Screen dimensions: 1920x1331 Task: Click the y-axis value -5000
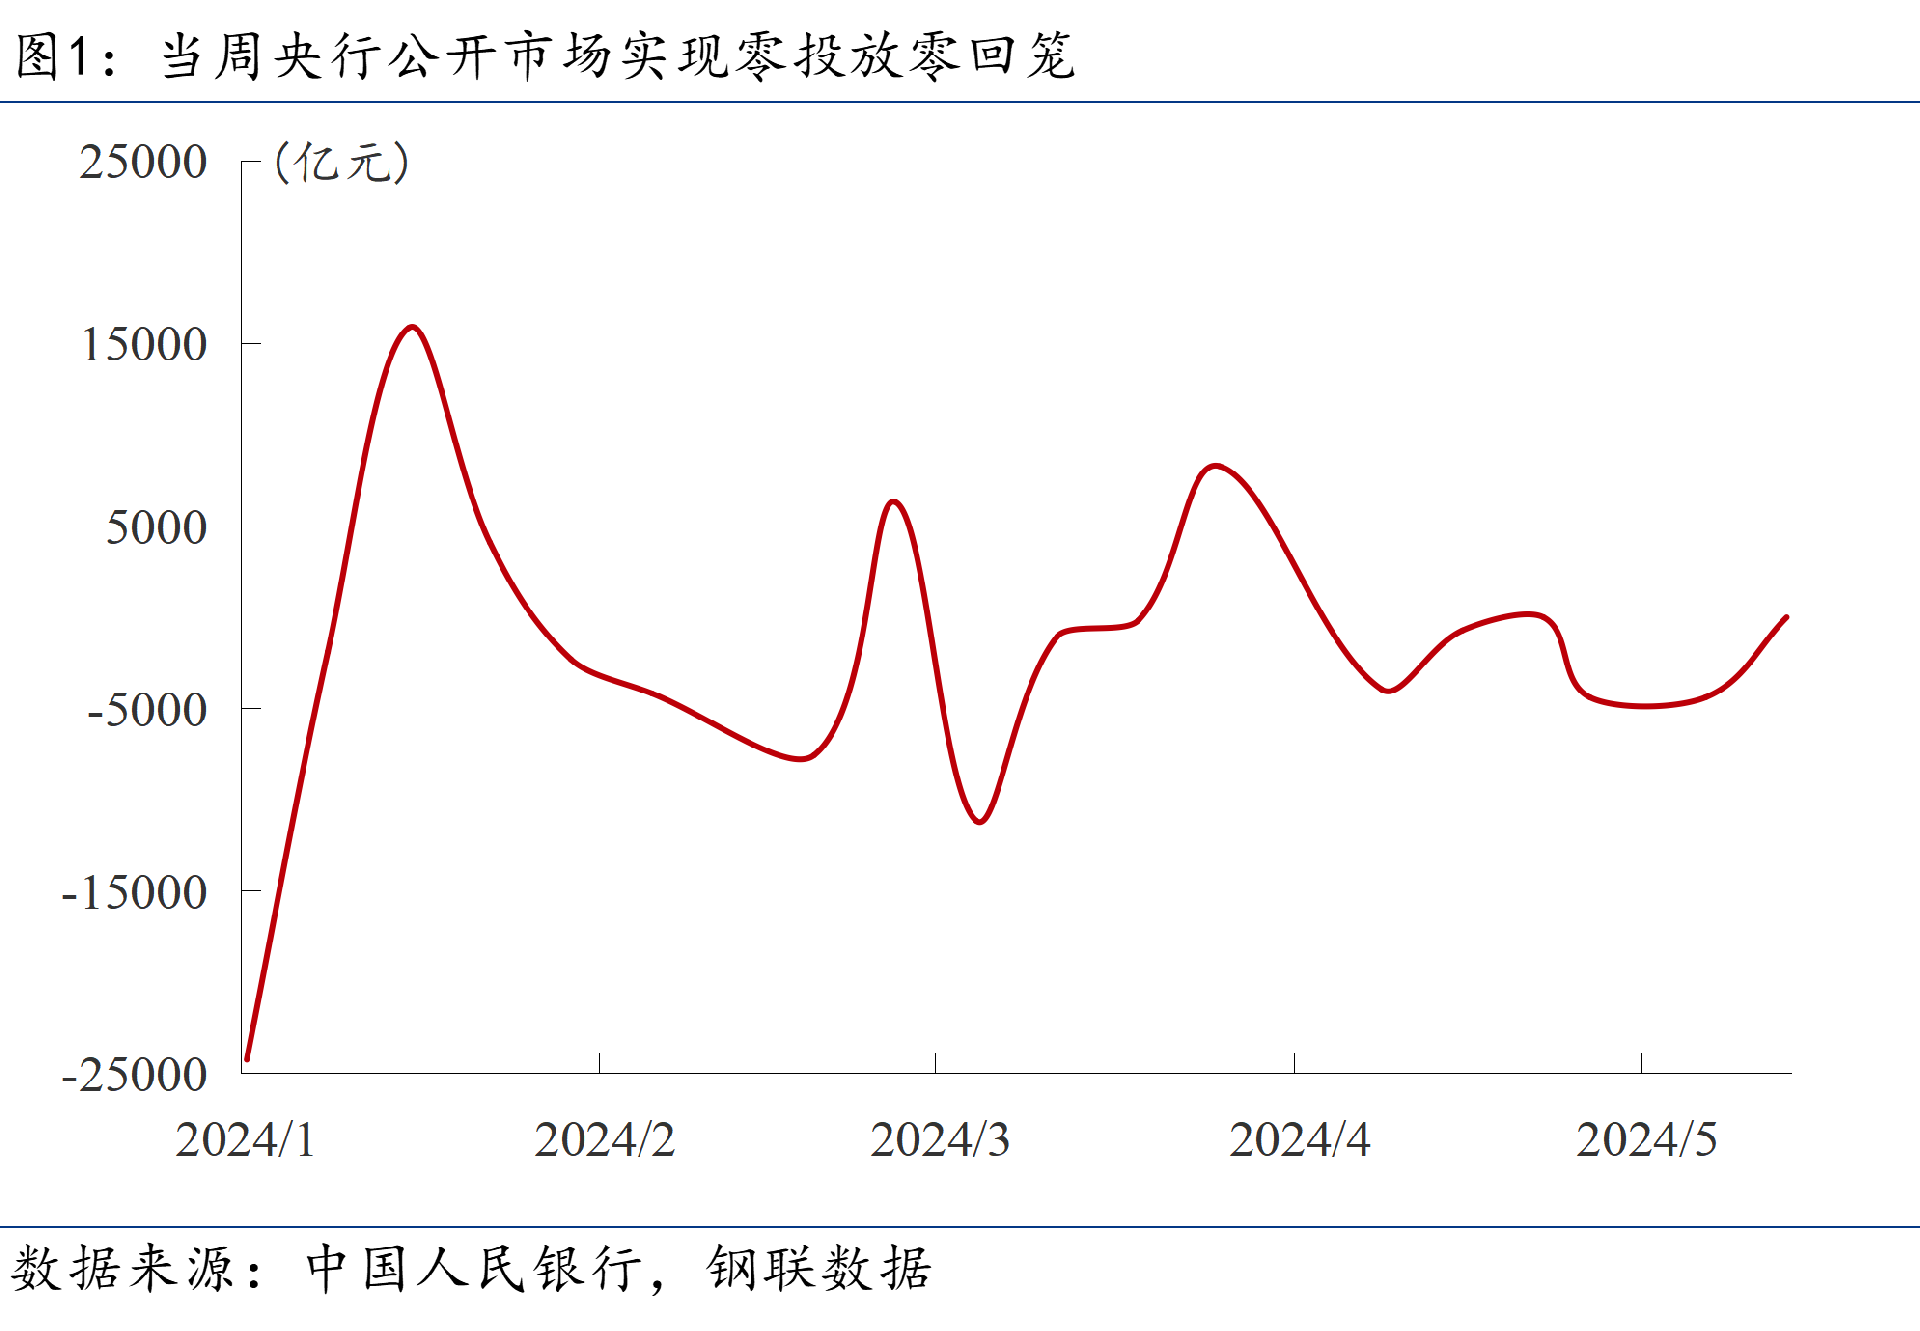(x=147, y=710)
